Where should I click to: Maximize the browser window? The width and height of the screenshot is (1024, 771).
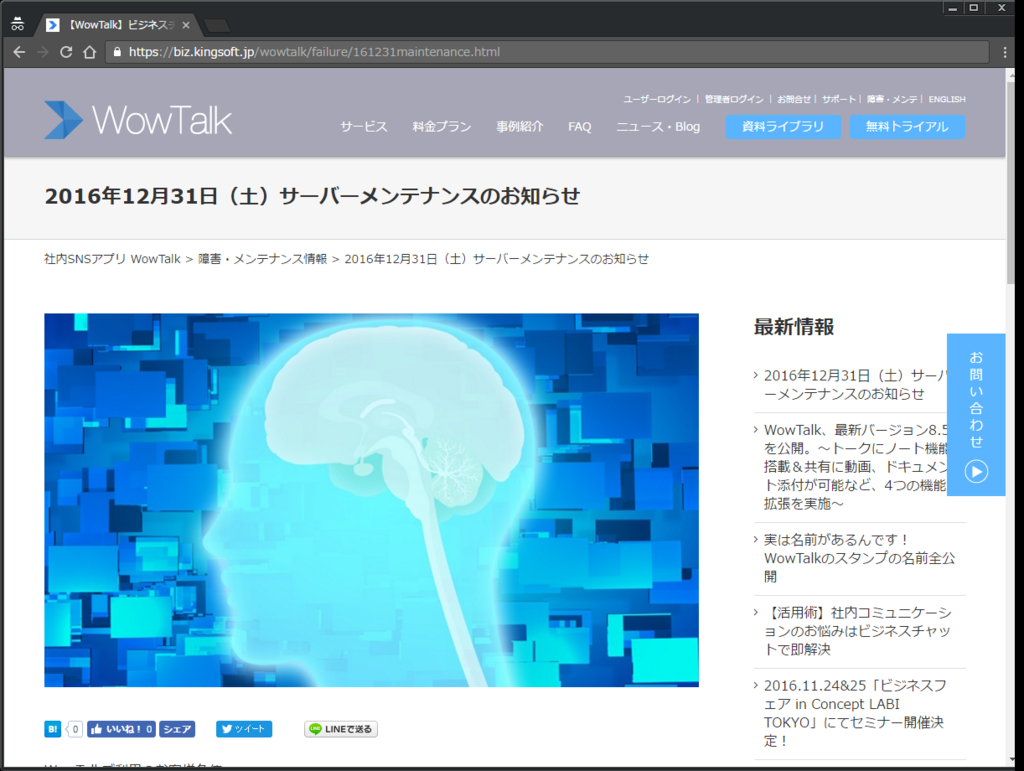(974, 8)
